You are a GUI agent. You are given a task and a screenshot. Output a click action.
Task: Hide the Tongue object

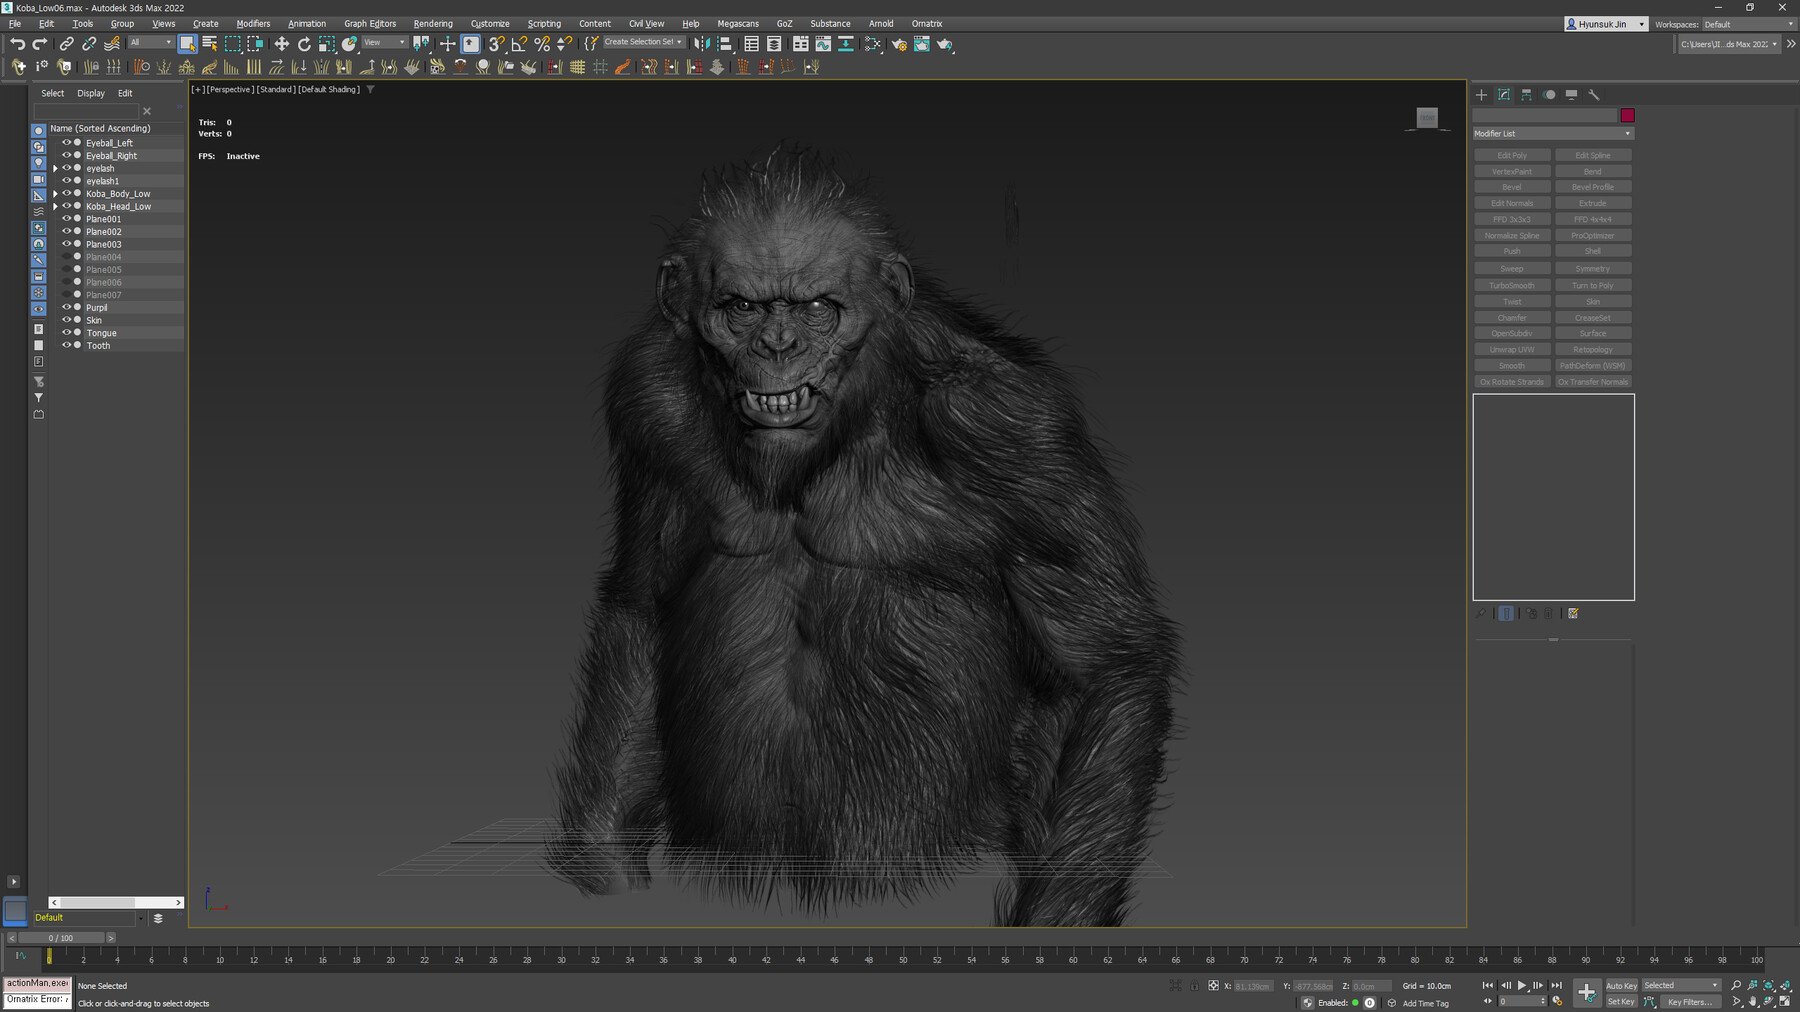point(67,333)
